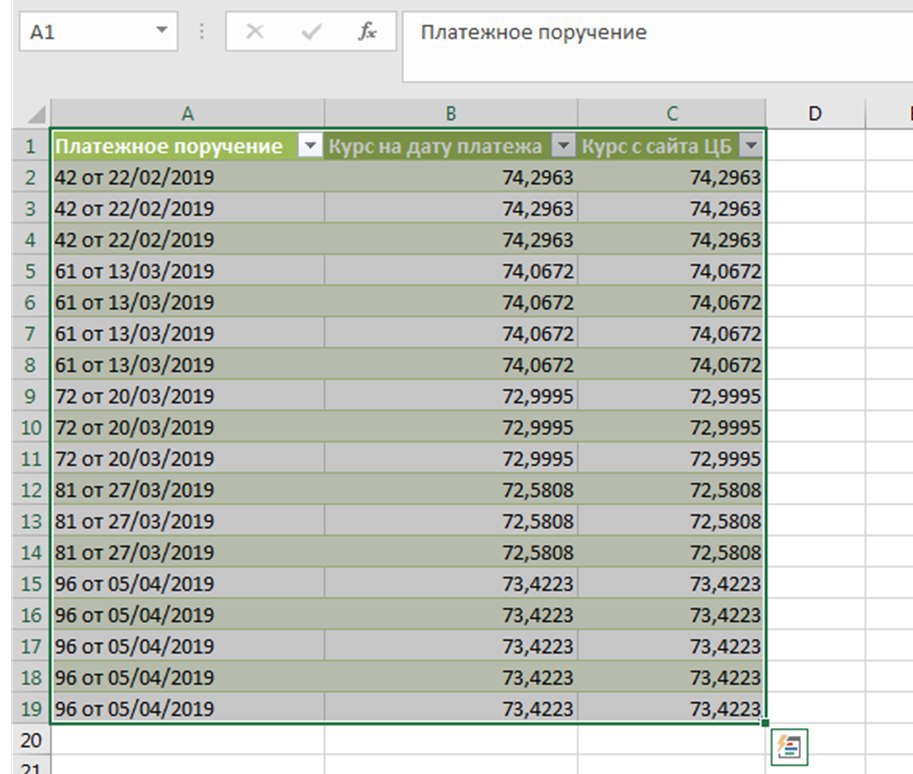Select row 5 header
This screenshot has width=913, height=774.
[31, 271]
